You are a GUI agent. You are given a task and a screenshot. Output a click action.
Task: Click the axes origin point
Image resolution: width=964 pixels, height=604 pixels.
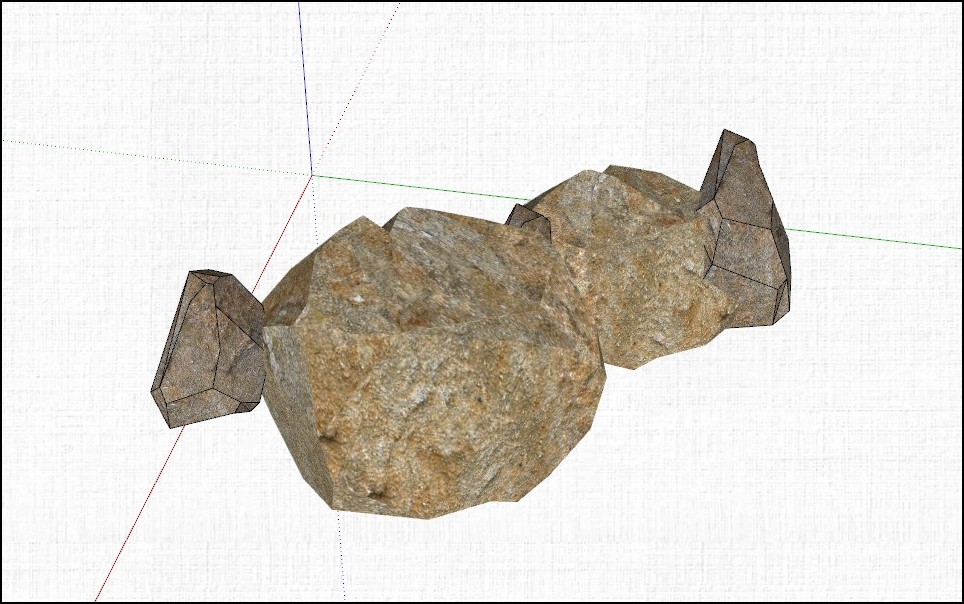coord(312,175)
